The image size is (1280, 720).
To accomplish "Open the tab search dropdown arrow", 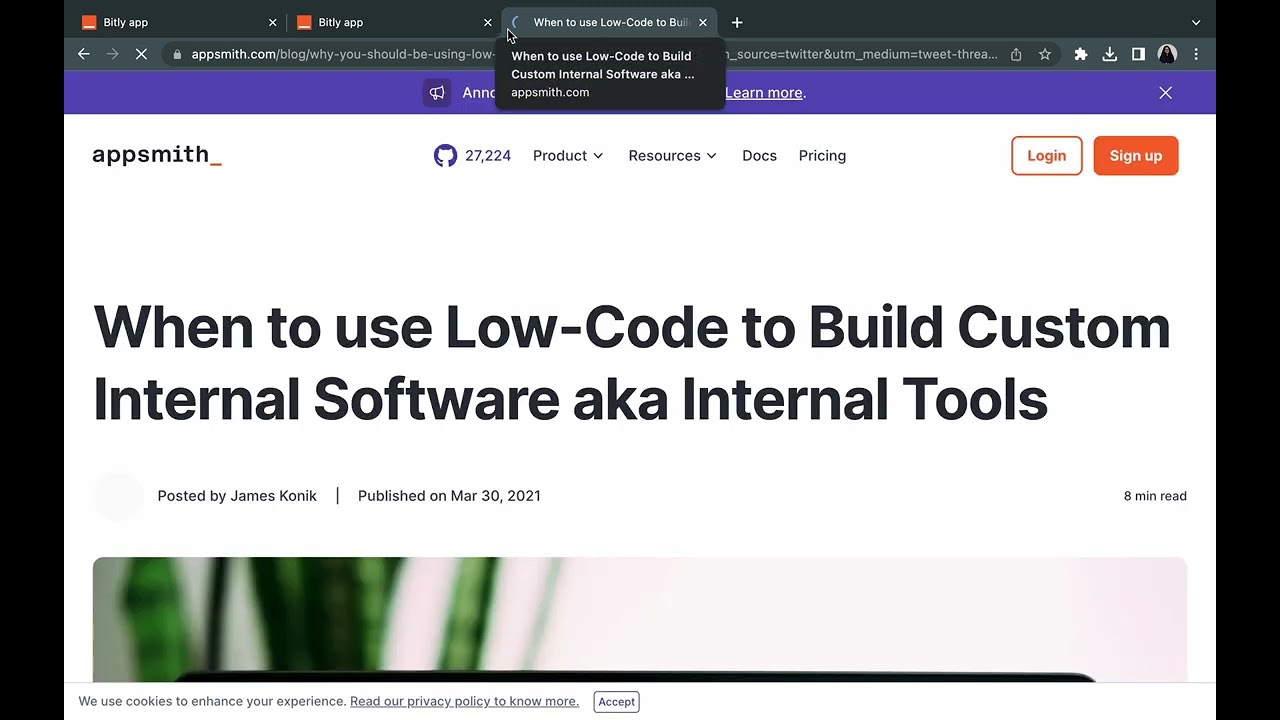I will coord(1196,22).
